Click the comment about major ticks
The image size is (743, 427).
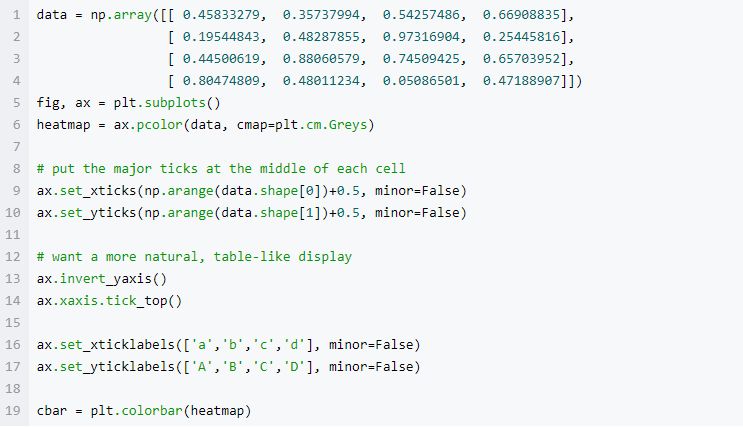[x=221, y=169]
